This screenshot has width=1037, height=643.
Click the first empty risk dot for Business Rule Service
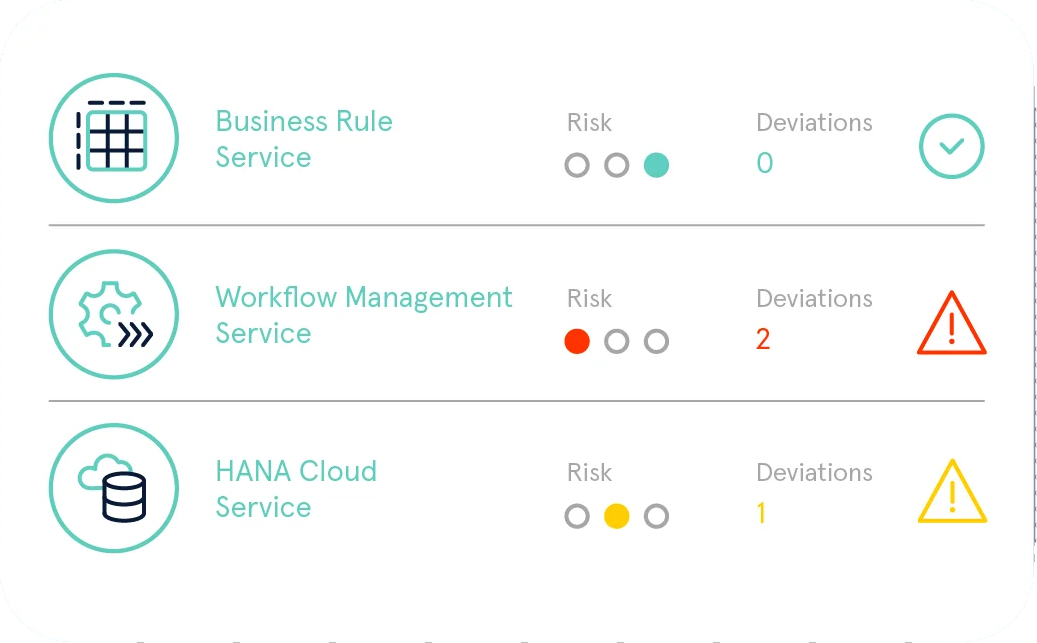[x=577, y=165]
